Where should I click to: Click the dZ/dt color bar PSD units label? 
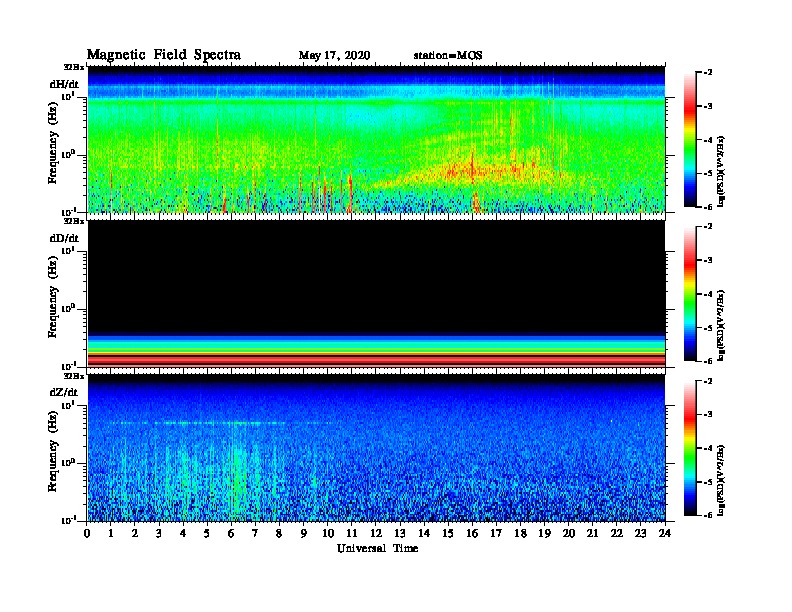[x=721, y=480]
